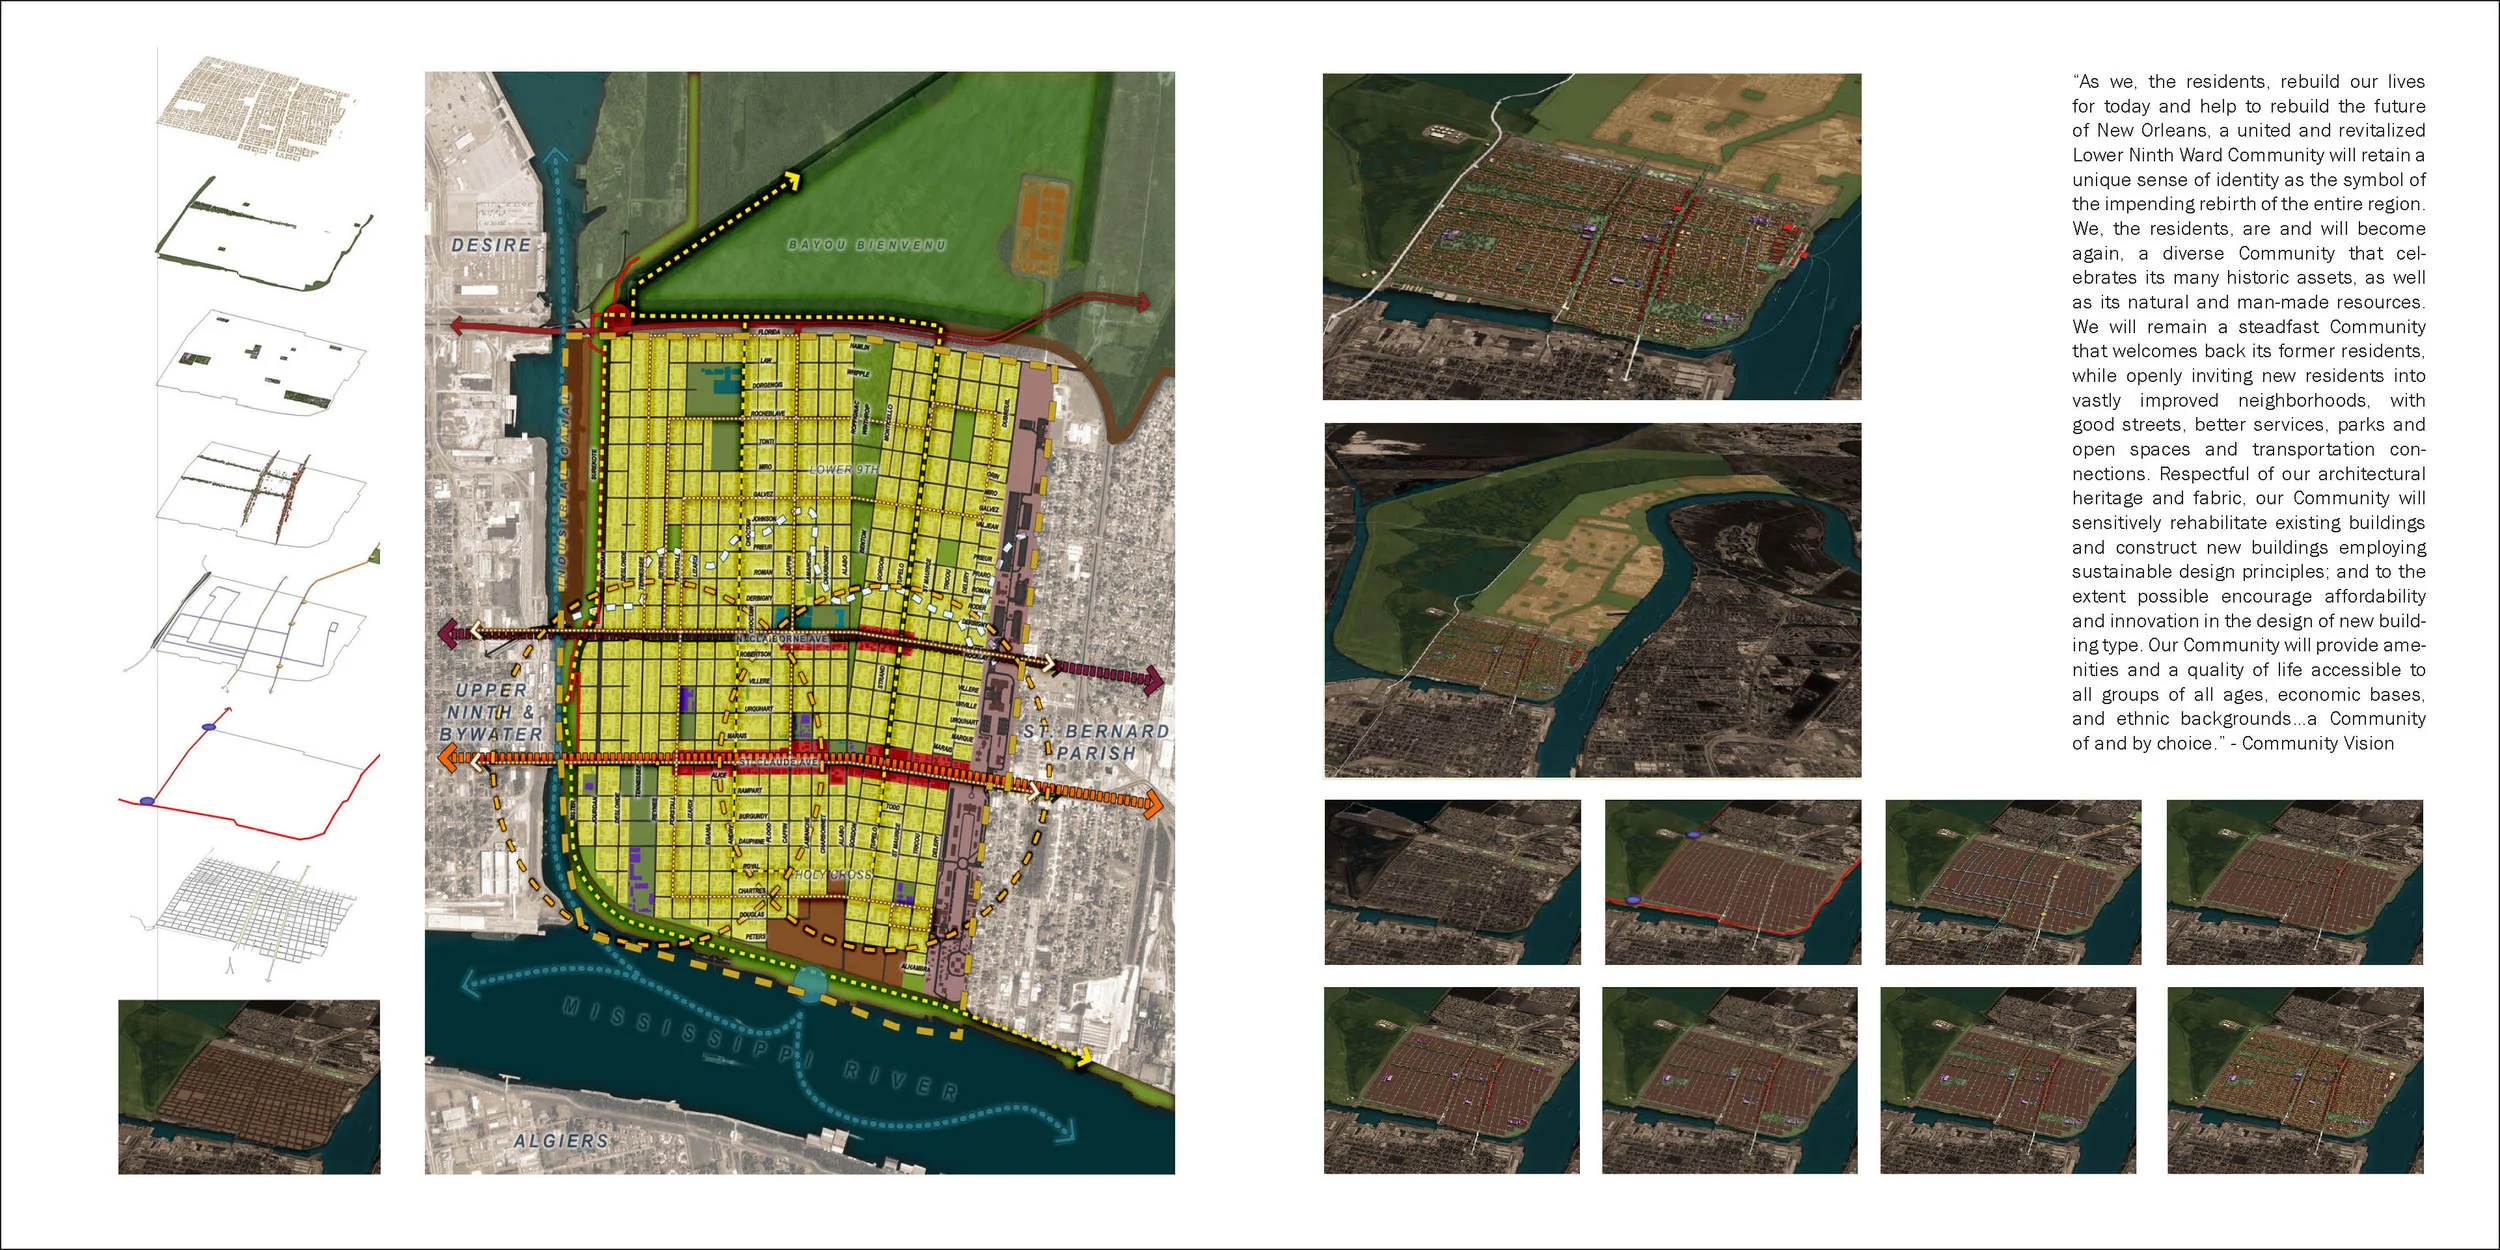
Task: Click the TONTI street label
Action: pos(766,441)
